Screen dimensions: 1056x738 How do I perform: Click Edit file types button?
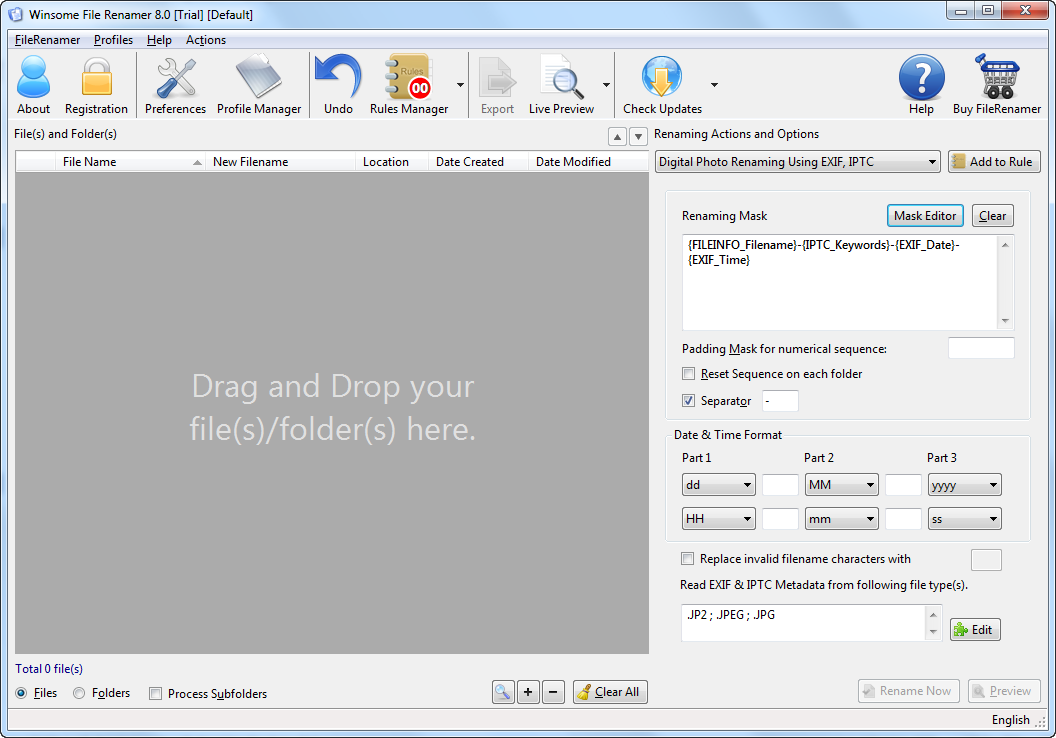tap(975, 630)
